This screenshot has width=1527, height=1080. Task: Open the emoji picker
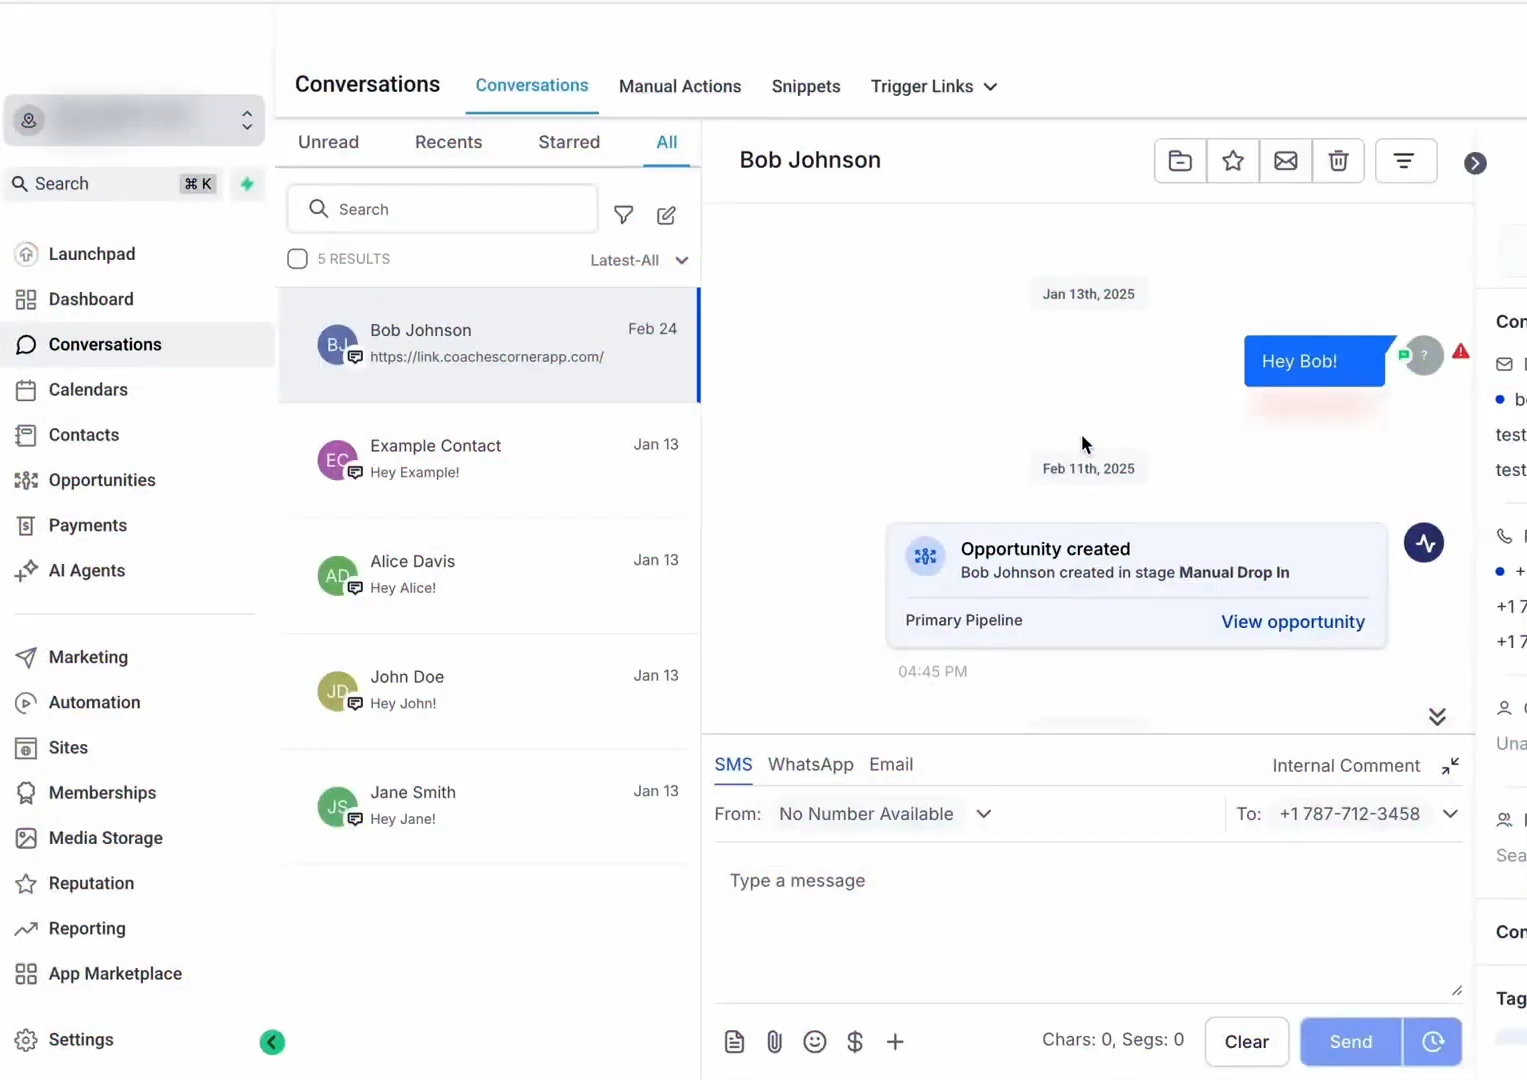tap(815, 1042)
